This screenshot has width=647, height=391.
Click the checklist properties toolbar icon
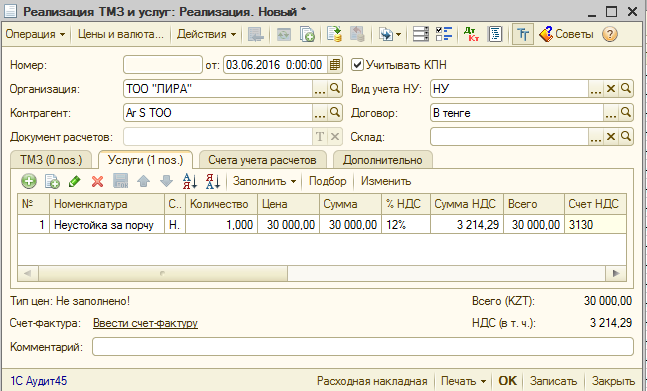pos(444,34)
